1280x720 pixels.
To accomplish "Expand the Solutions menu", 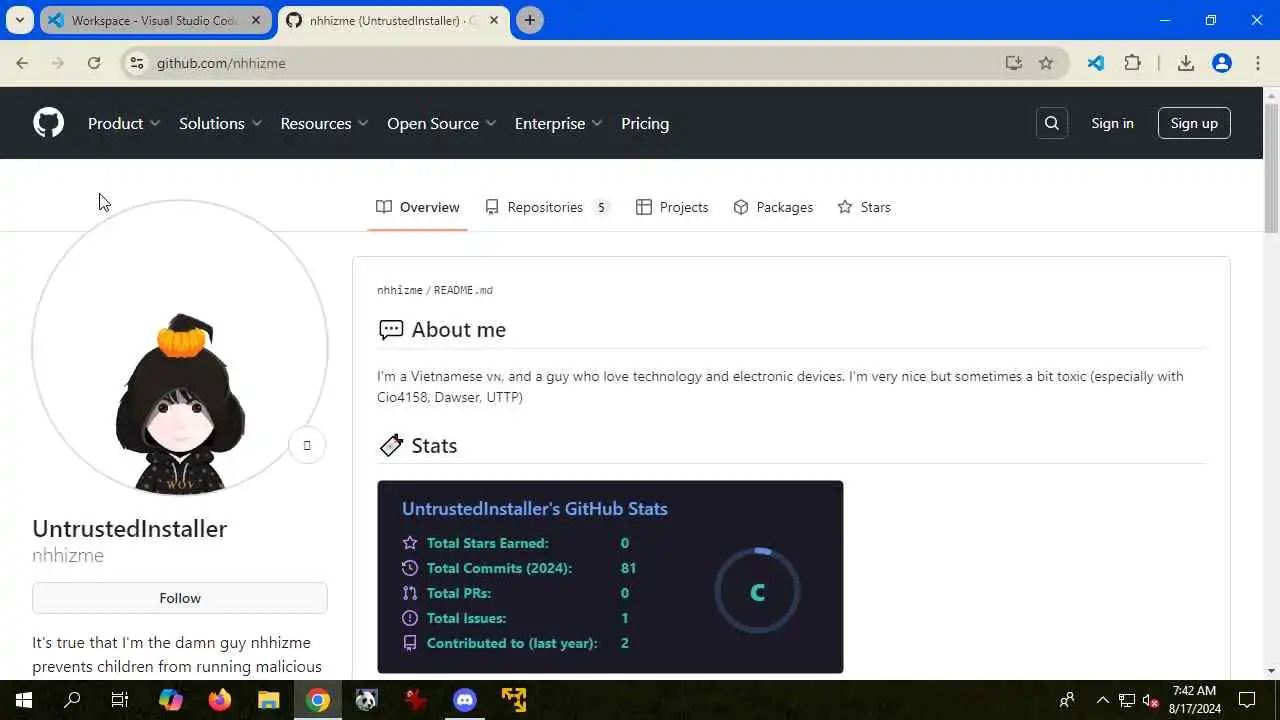I will click(x=220, y=123).
